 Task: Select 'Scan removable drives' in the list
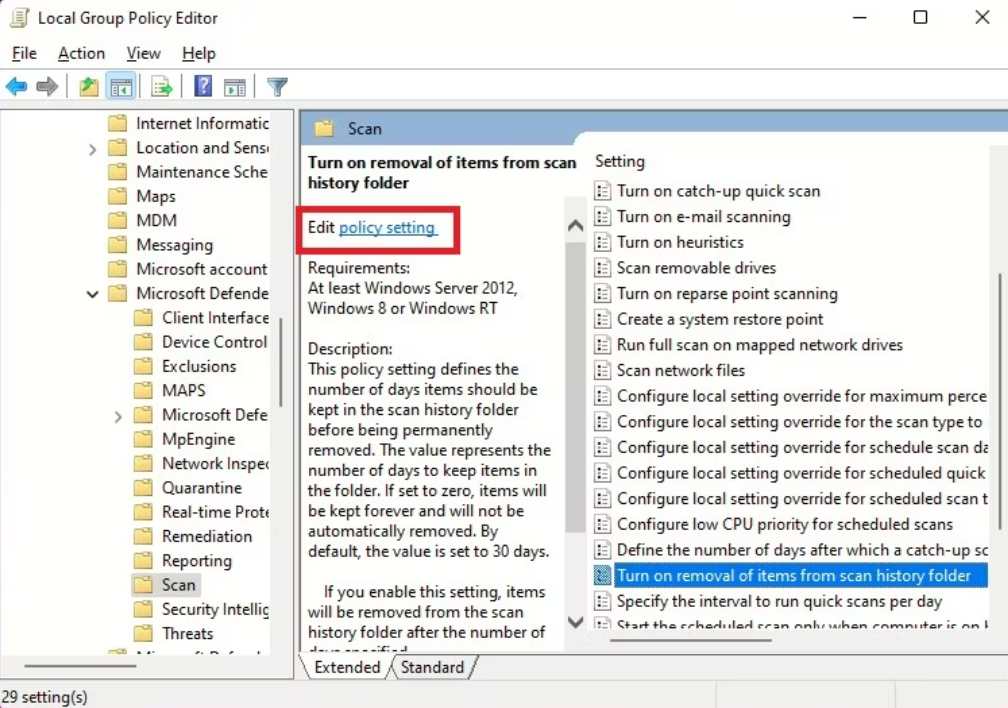pyautogui.click(x=696, y=268)
